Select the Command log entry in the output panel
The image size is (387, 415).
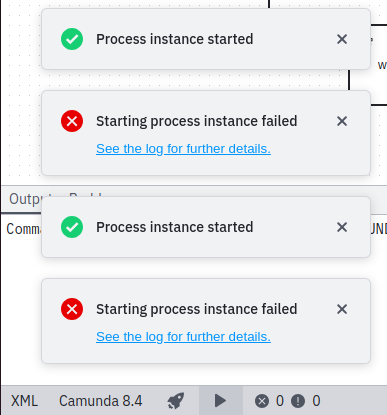coord(23,229)
